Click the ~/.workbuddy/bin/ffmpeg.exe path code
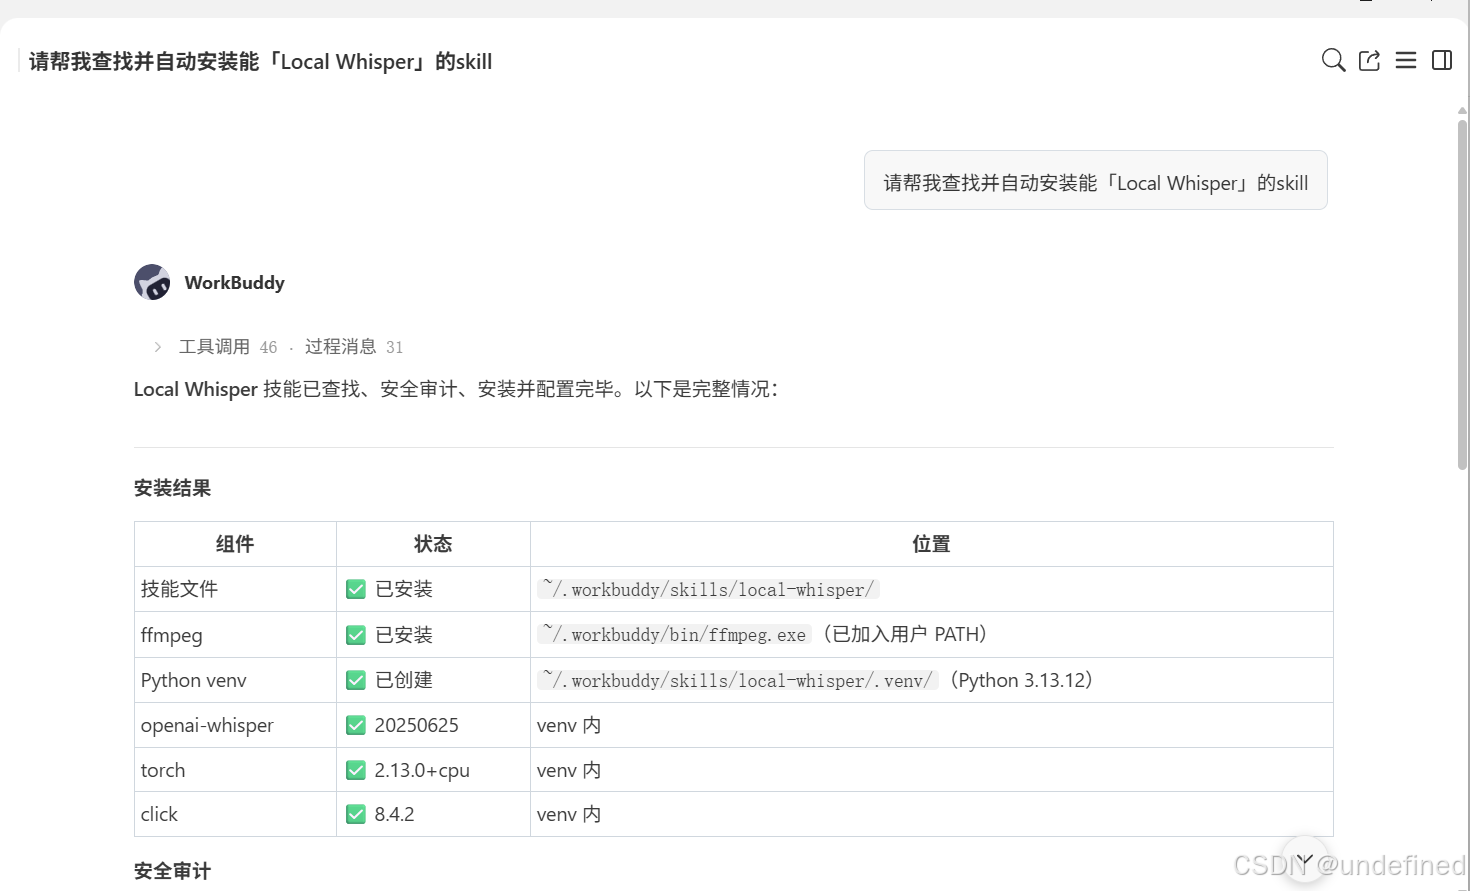 tap(674, 634)
